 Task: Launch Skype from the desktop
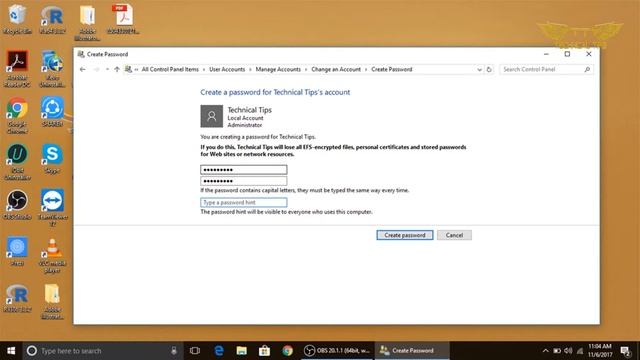(52, 158)
